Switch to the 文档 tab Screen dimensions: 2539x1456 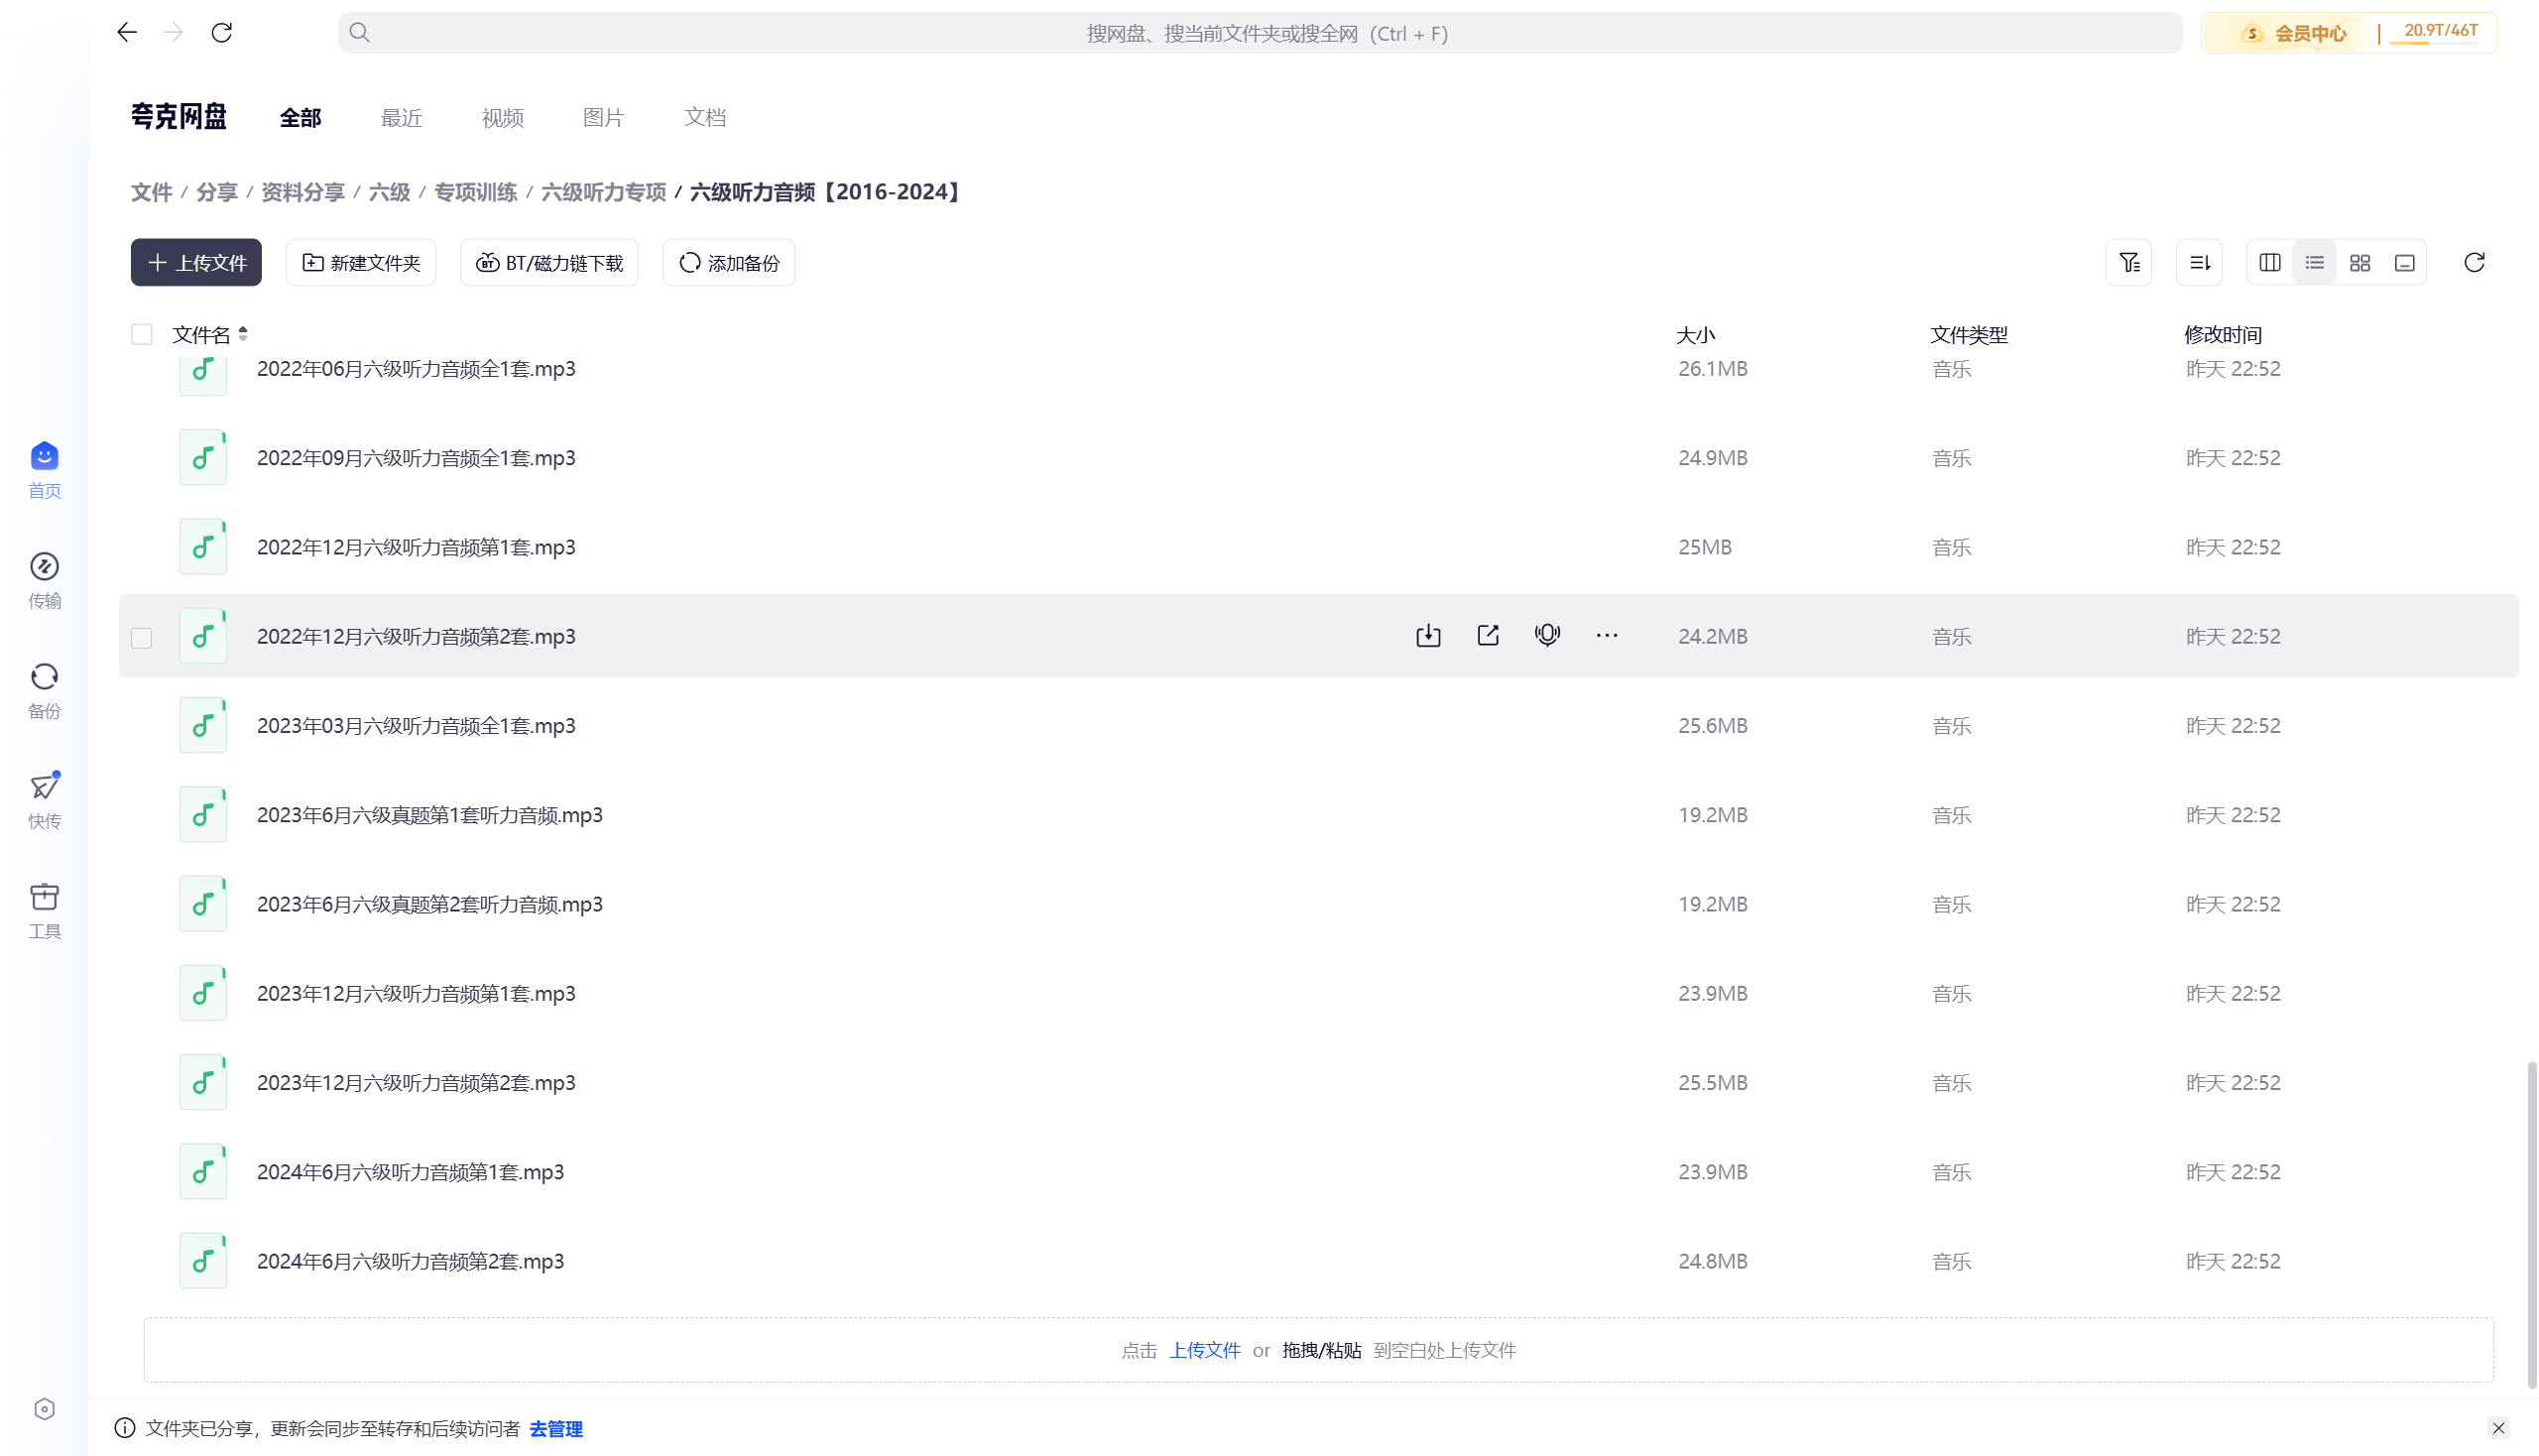pyautogui.click(x=704, y=118)
